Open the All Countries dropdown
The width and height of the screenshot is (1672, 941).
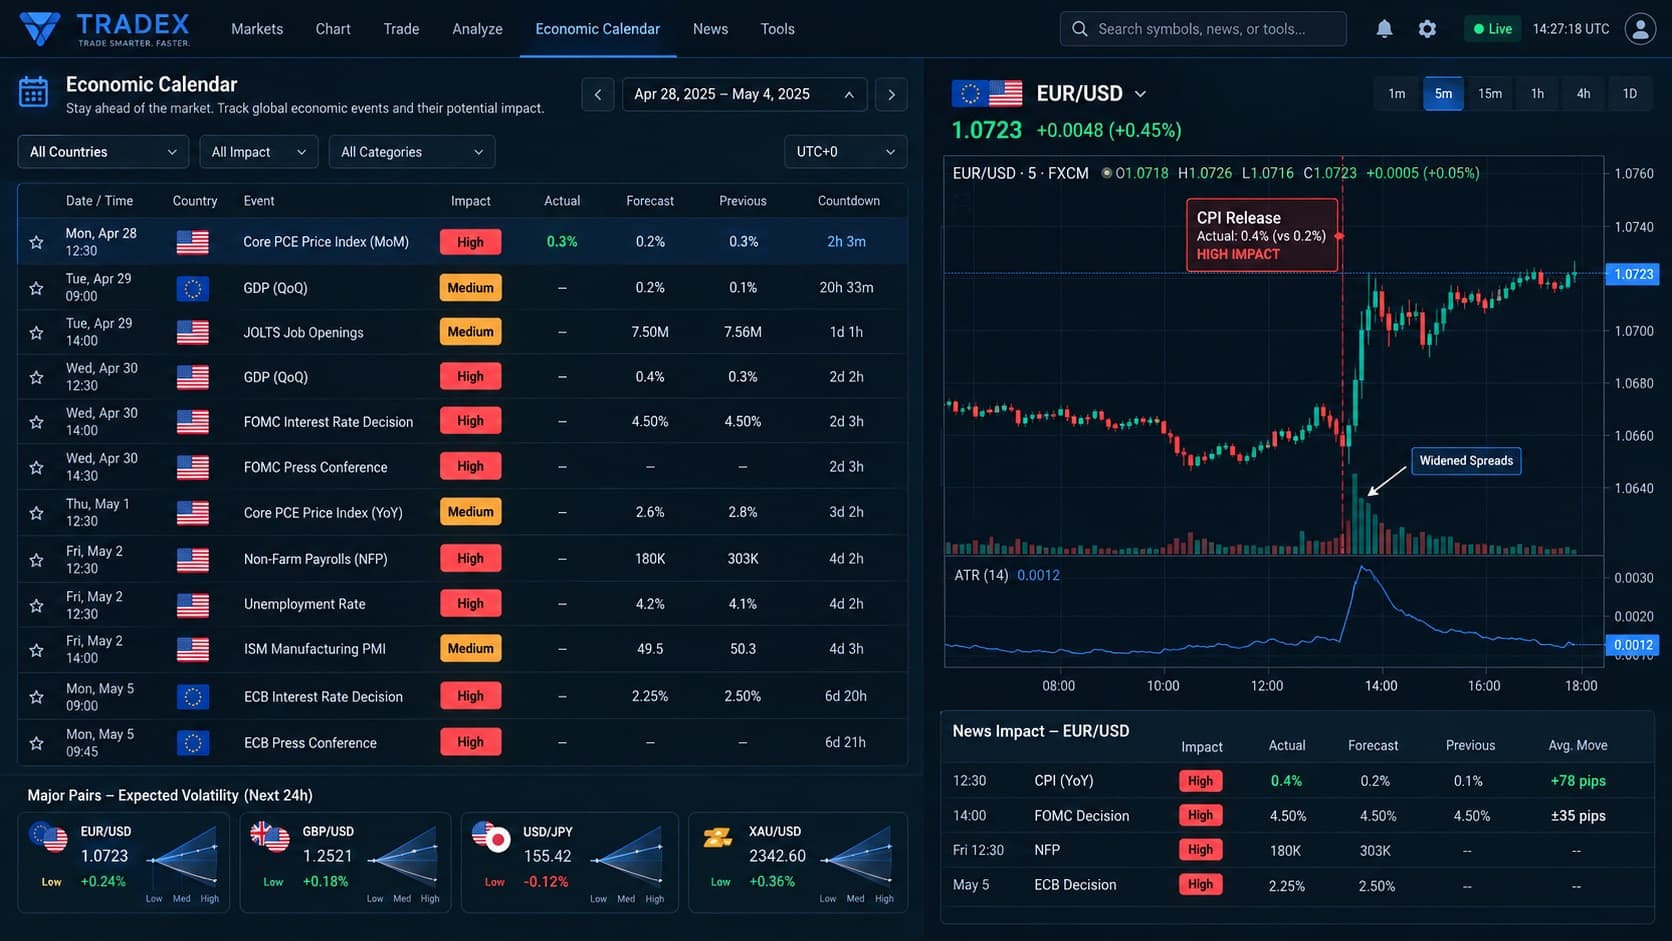pos(103,152)
